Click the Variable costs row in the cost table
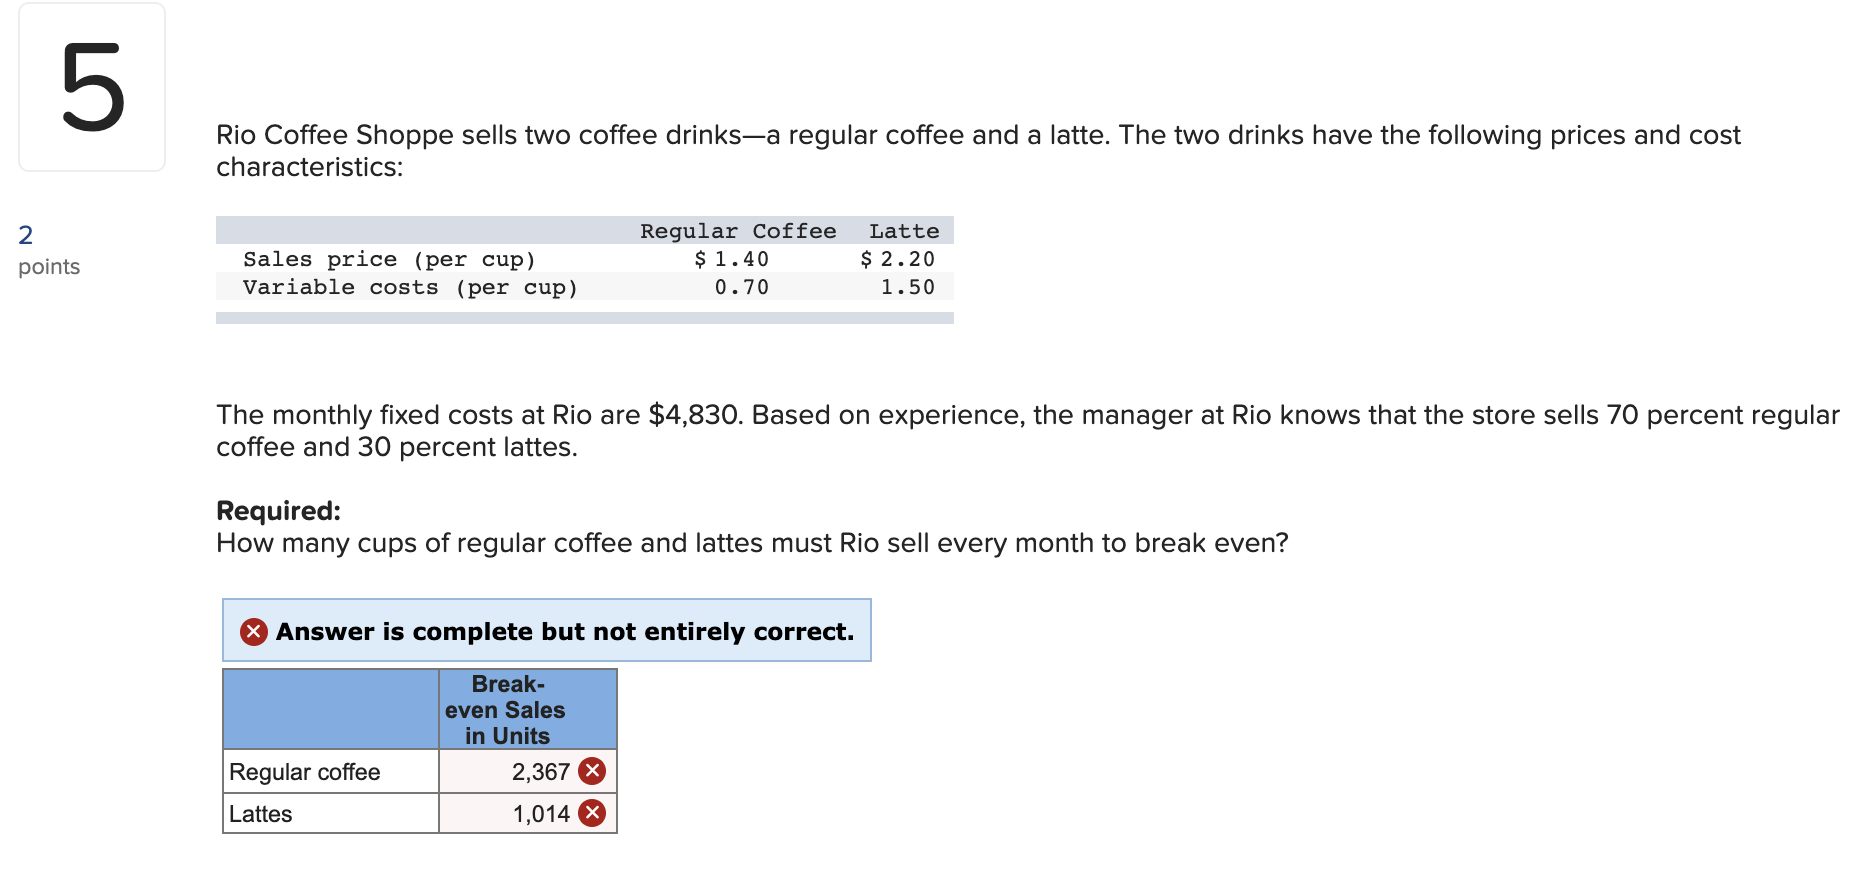Image resolution: width=1860 pixels, height=874 pixels. [x=410, y=287]
